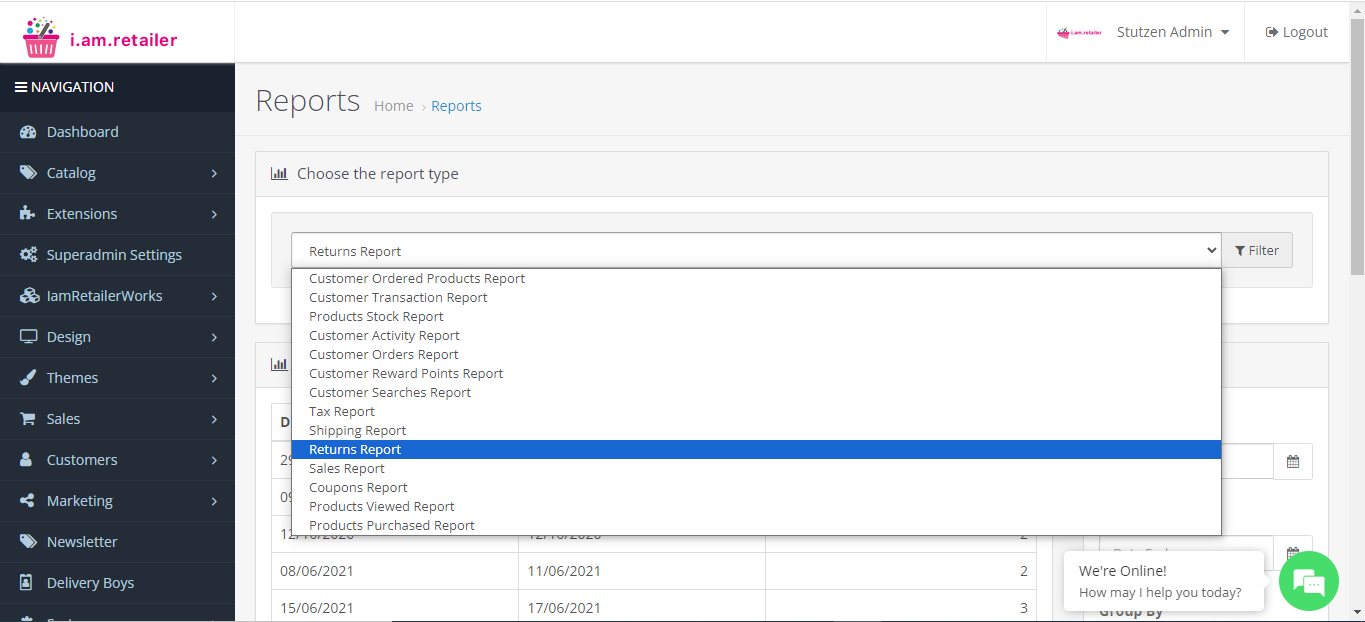Screen dimensions: 1365x622
Task: Click the 08/06/2021 table cell
Action: click(x=395, y=571)
